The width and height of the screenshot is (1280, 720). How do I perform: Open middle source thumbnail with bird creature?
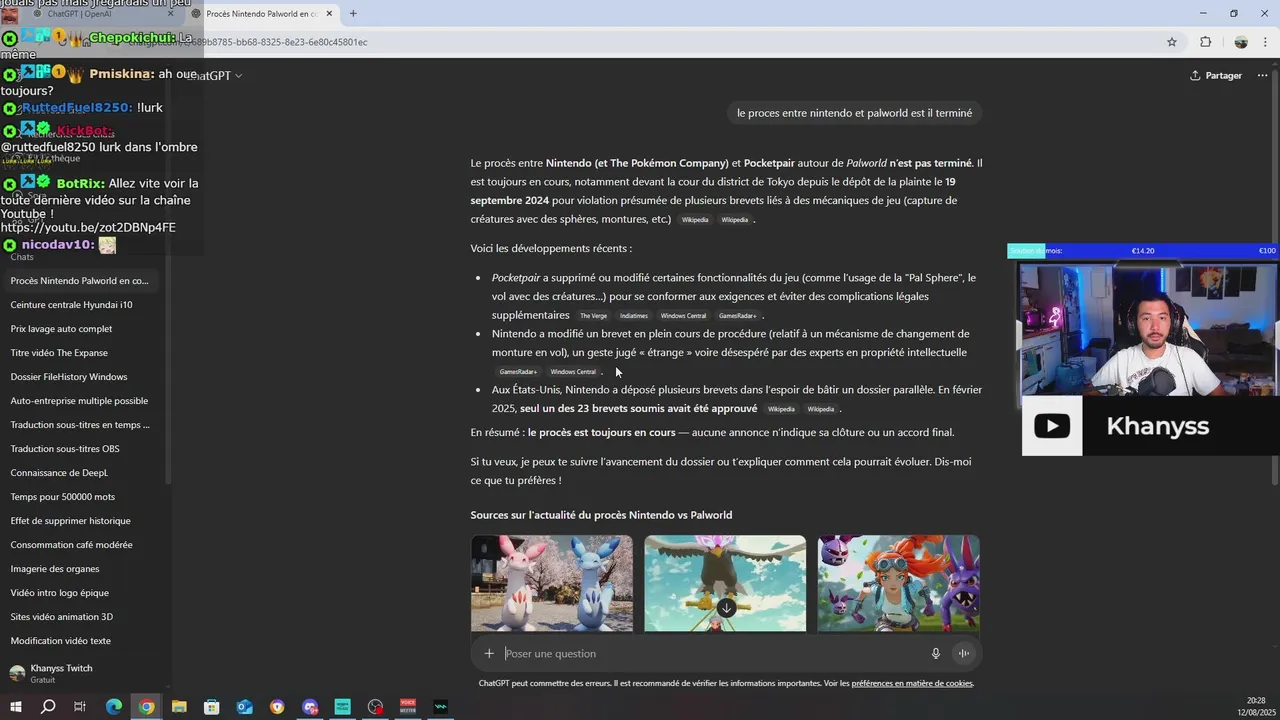(725, 583)
